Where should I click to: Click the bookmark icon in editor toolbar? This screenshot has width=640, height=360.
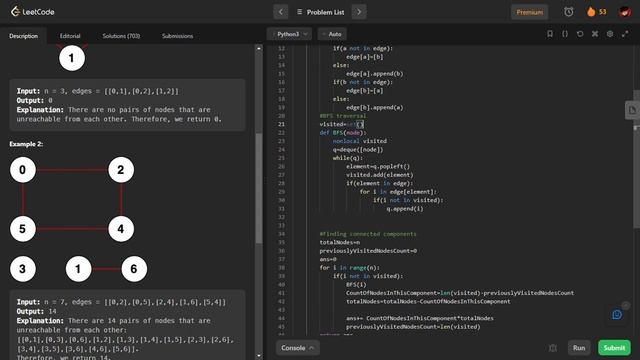[x=550, y=34]
